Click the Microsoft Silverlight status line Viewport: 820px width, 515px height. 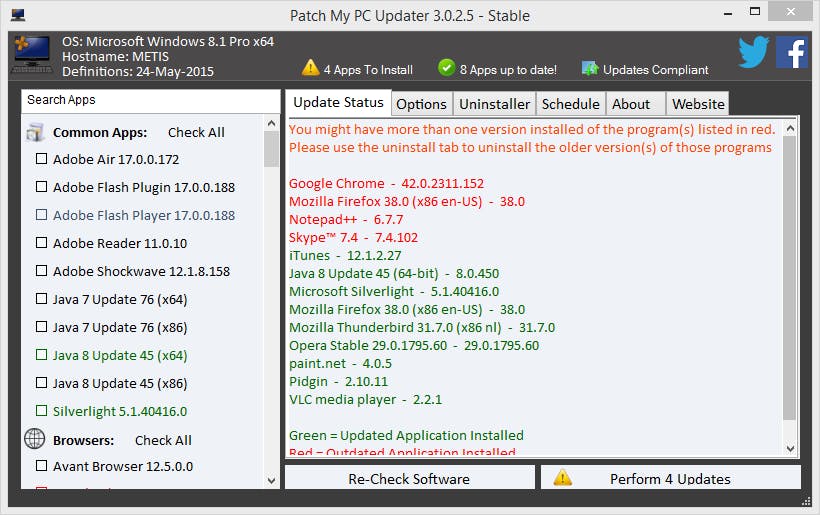point(394,292)
